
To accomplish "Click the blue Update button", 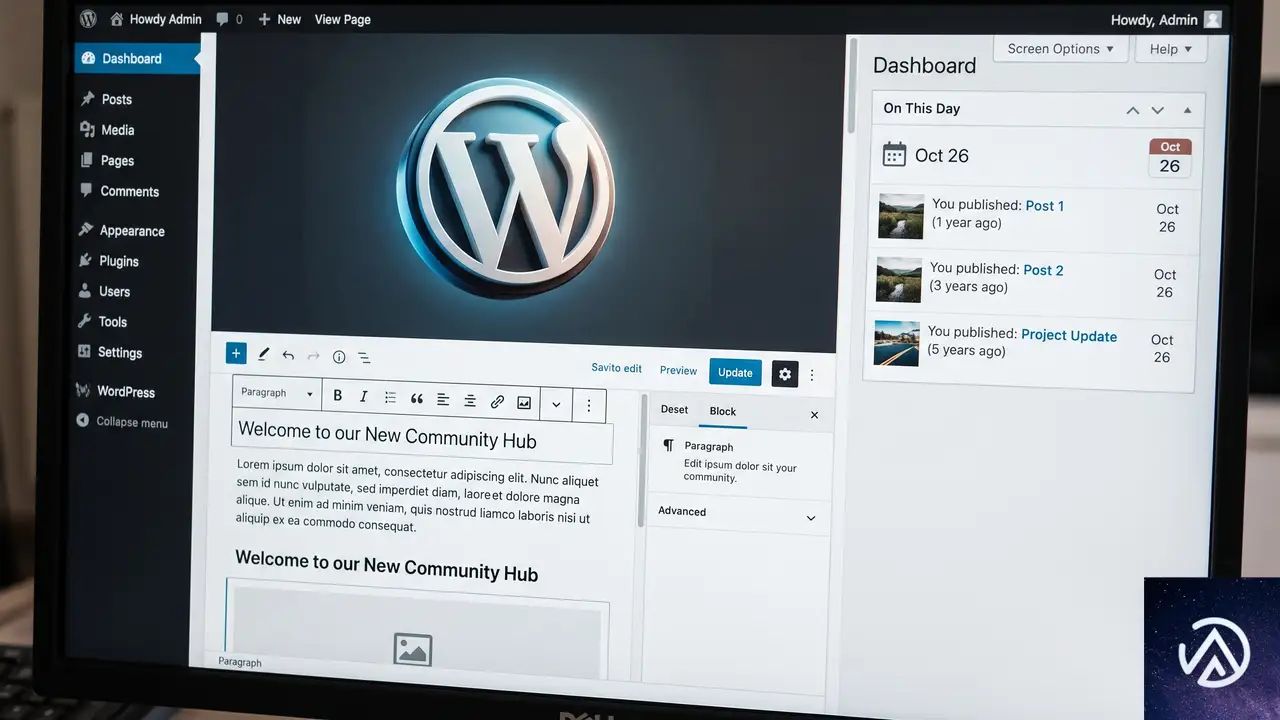I will [x=735, y=372].
